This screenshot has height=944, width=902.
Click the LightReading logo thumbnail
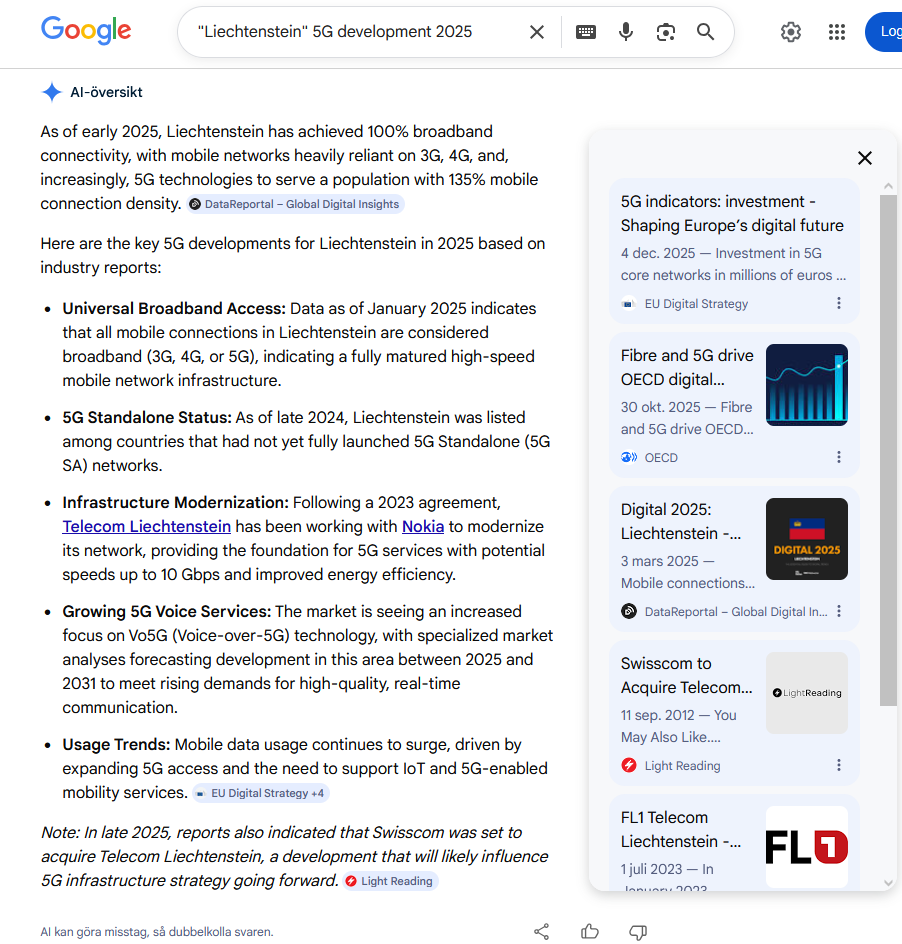tap(807, 693)
